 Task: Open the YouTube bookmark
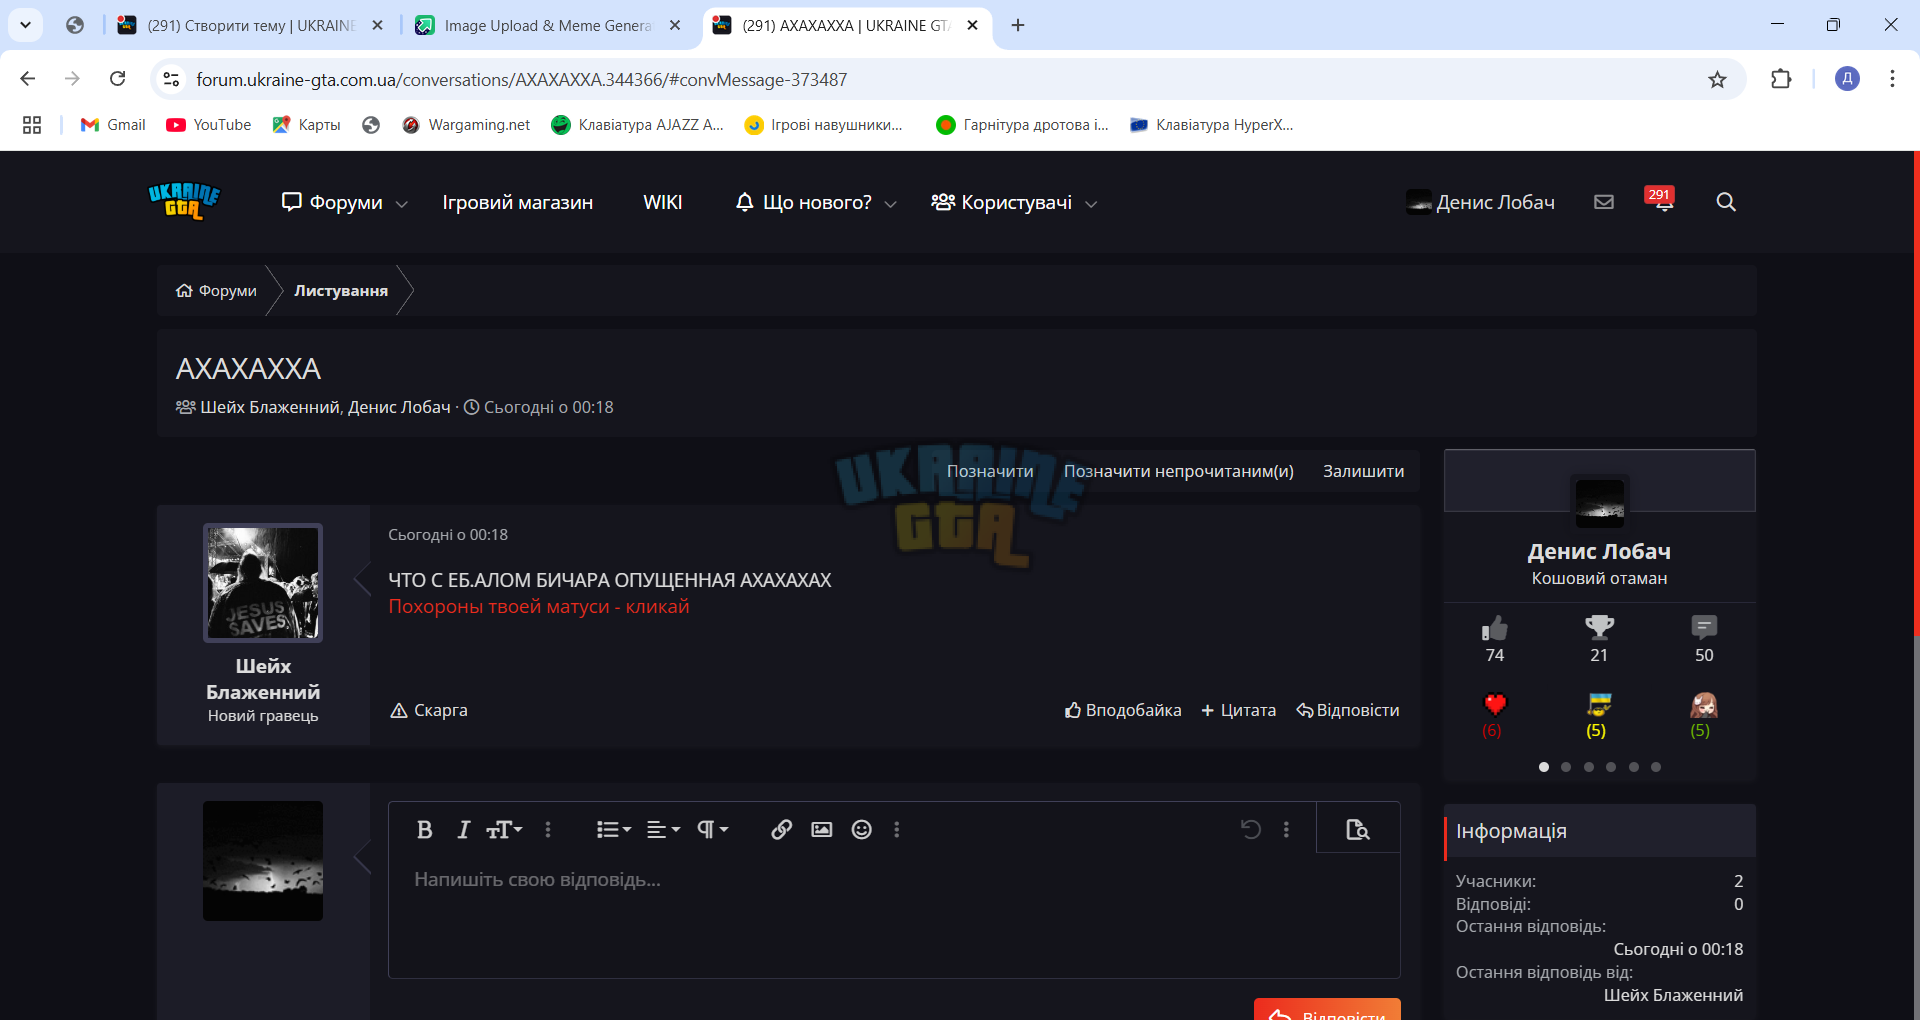click(x=209, y=125)
